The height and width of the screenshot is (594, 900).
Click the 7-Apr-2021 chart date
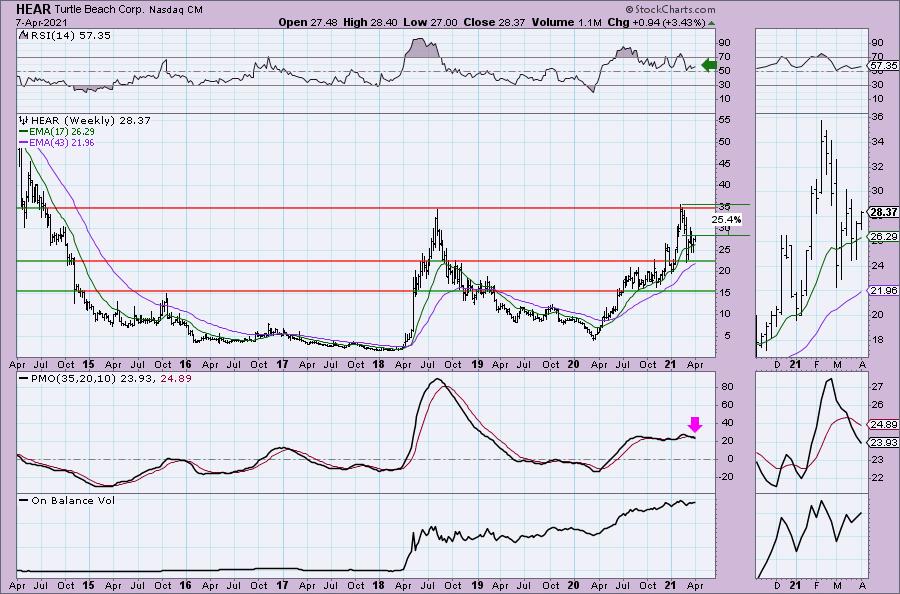click(42, 22)
